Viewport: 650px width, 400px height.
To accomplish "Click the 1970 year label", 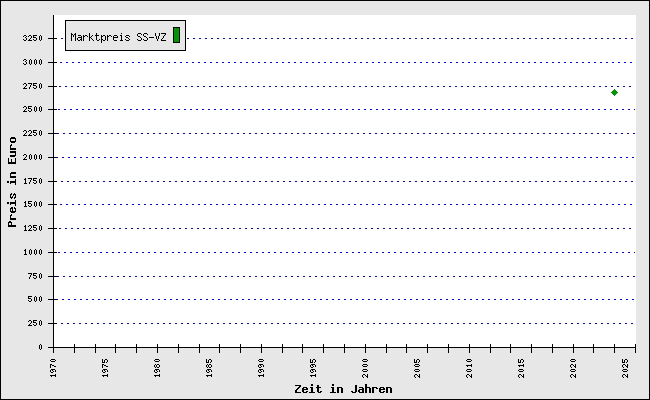I will (54, 366).
